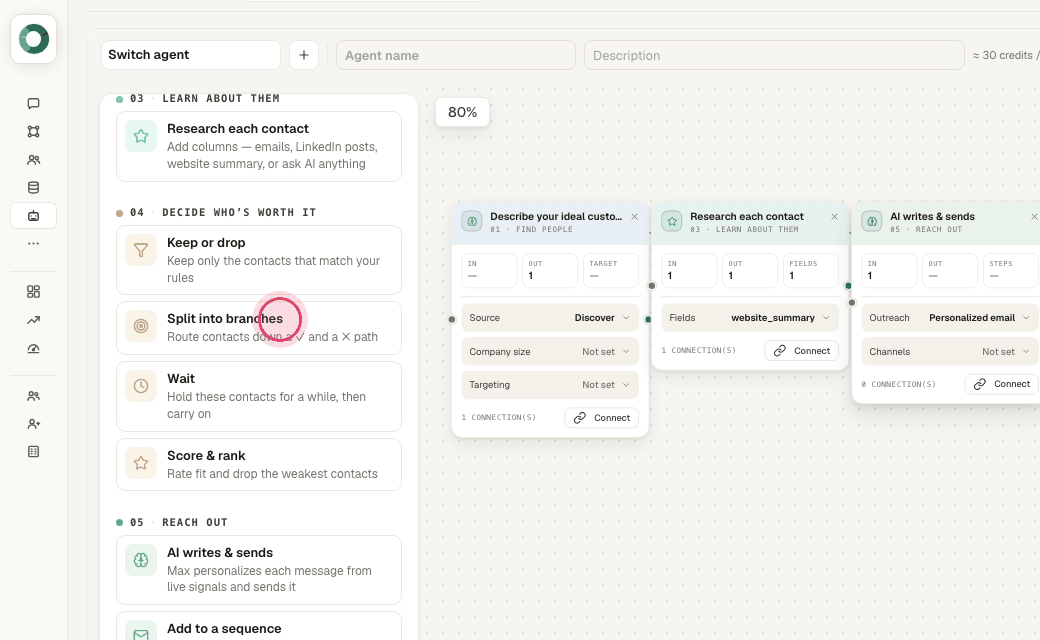Connect the AI writes & sends node
This screenshot has width=1040, height=640.
point(1002,384)
